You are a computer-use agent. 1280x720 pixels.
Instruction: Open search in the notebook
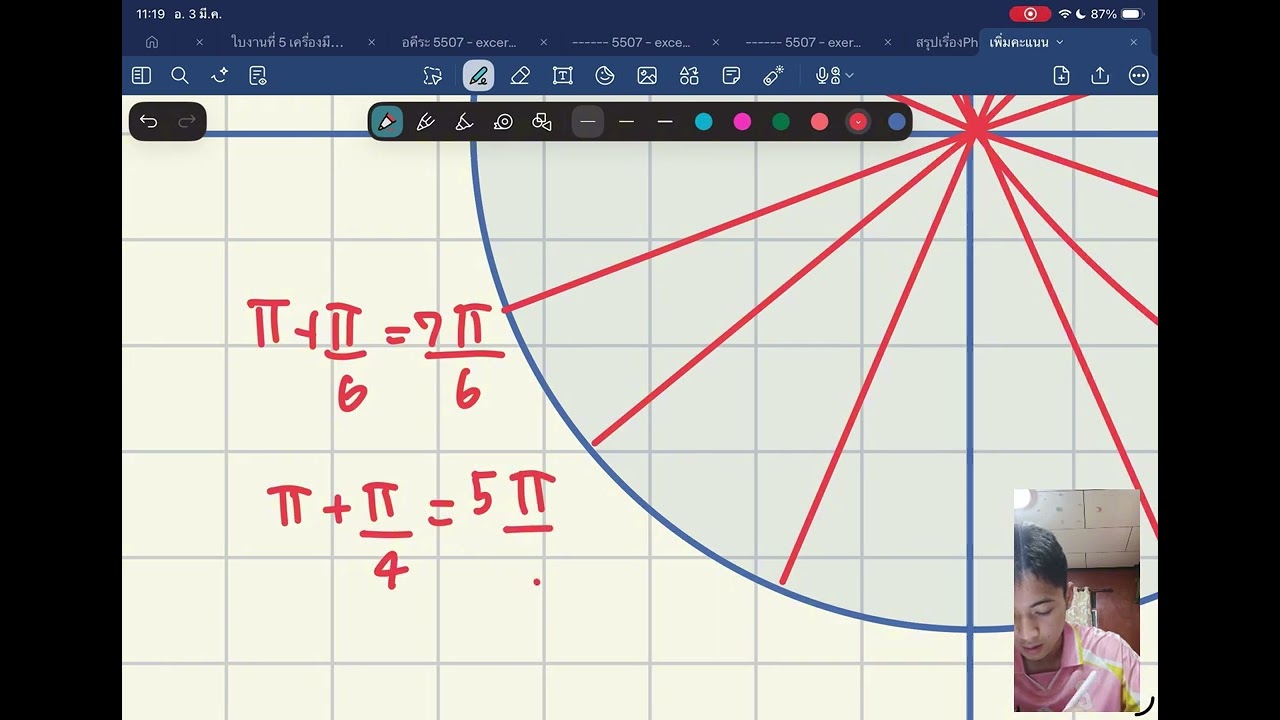(180, 76)
